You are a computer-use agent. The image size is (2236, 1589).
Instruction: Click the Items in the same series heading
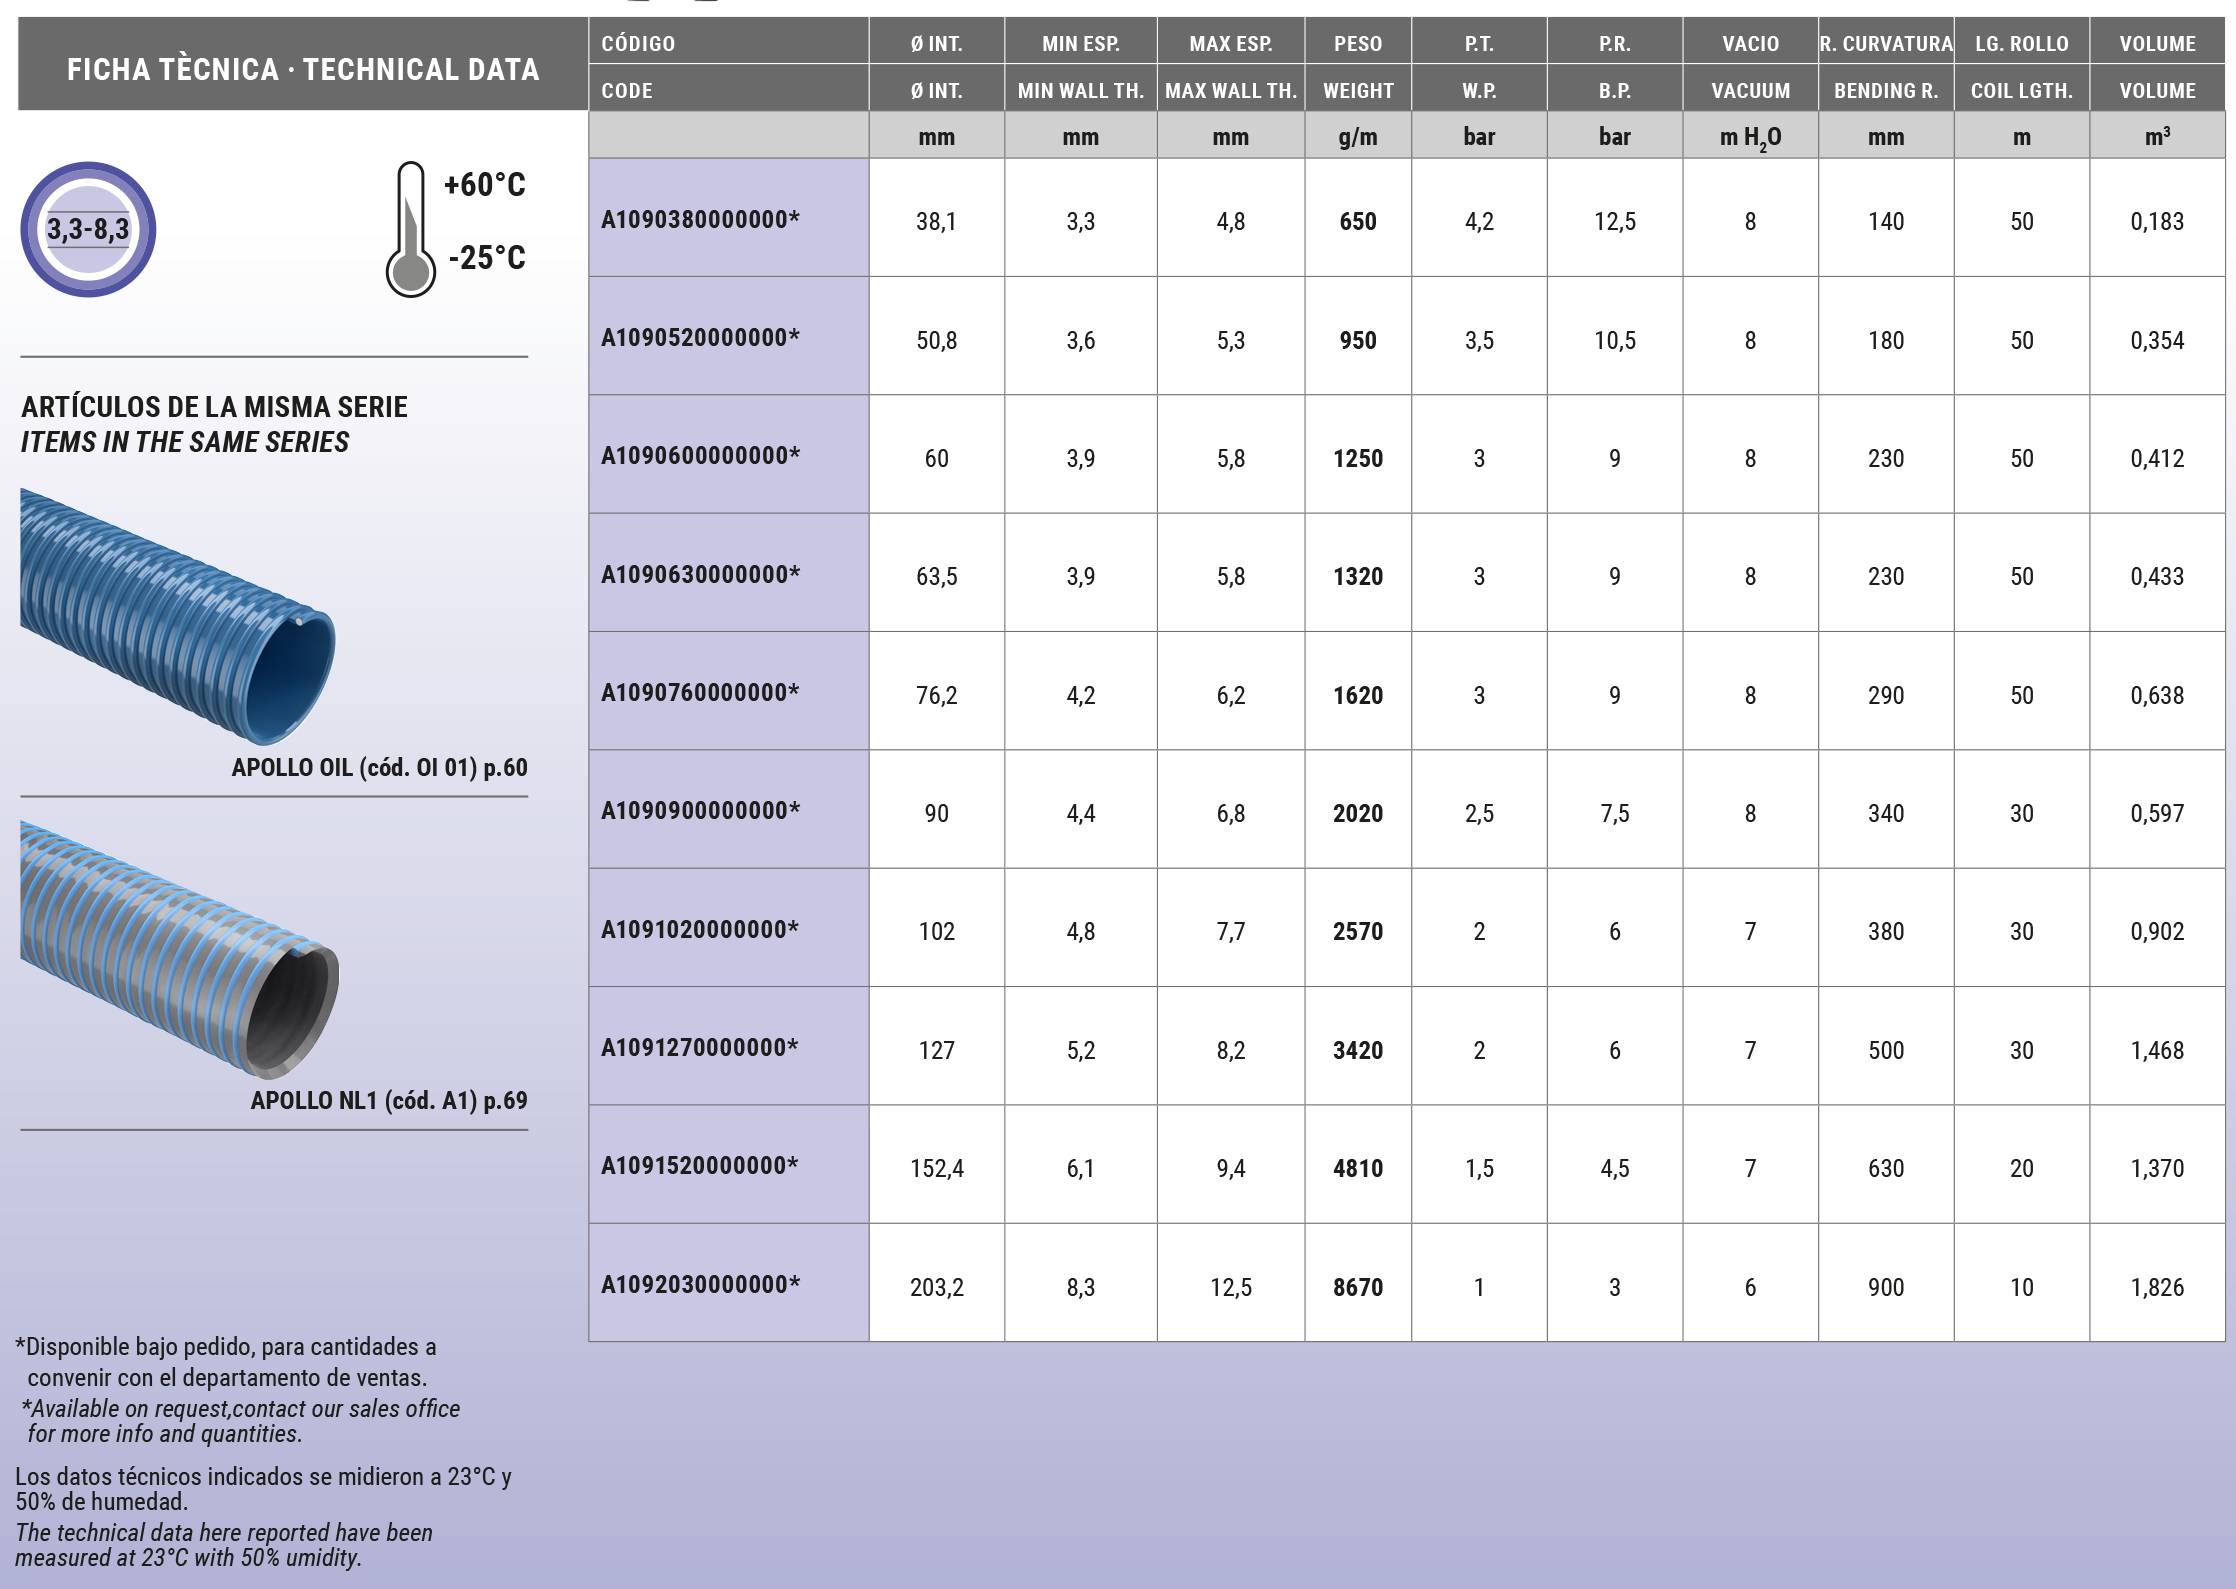(x=185, y=442)
